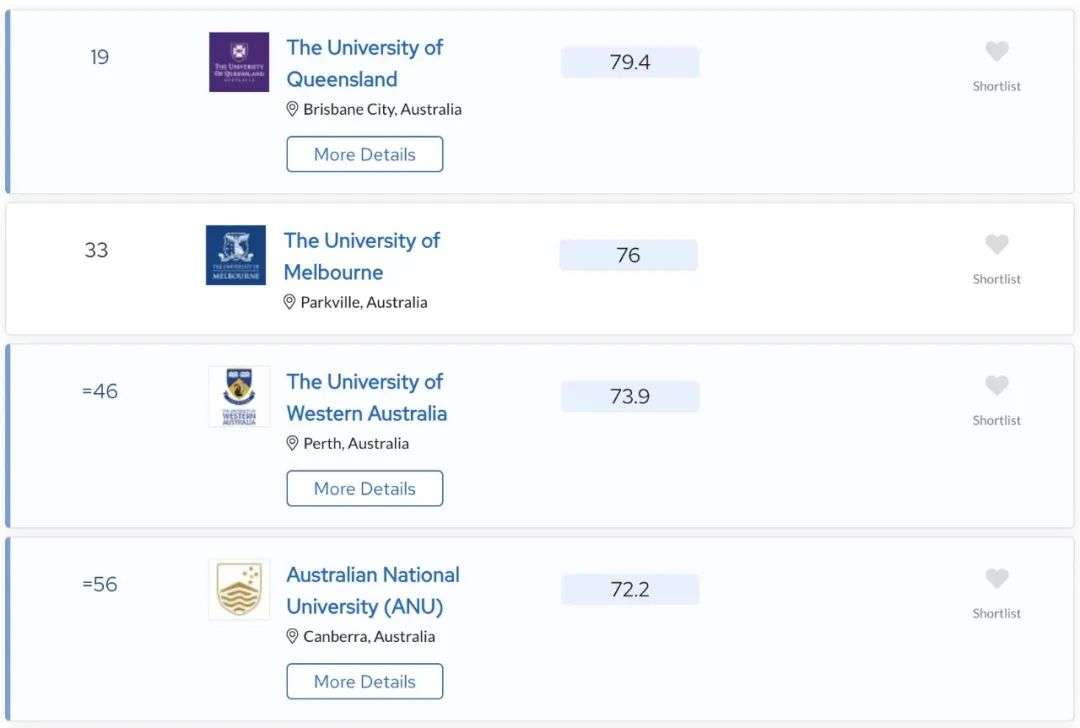Click the location pin beside Canberra
The width and height of the screenshot is (1080, 728).
292,636
